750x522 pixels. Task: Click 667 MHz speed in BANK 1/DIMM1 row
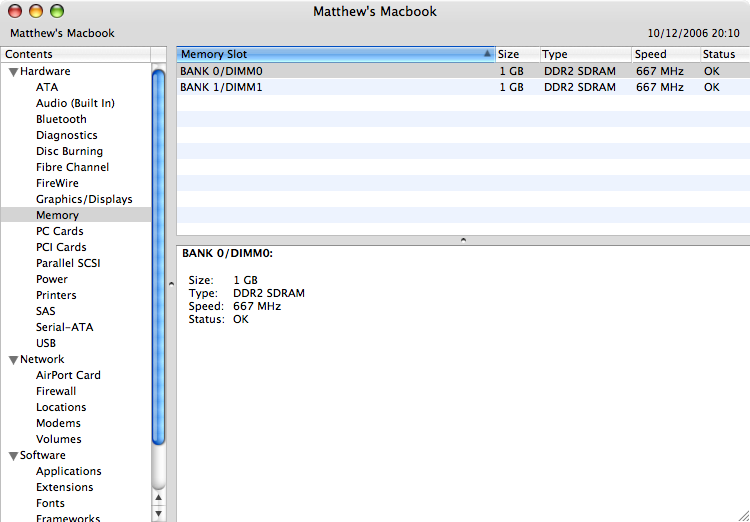(x=660, y=88)
